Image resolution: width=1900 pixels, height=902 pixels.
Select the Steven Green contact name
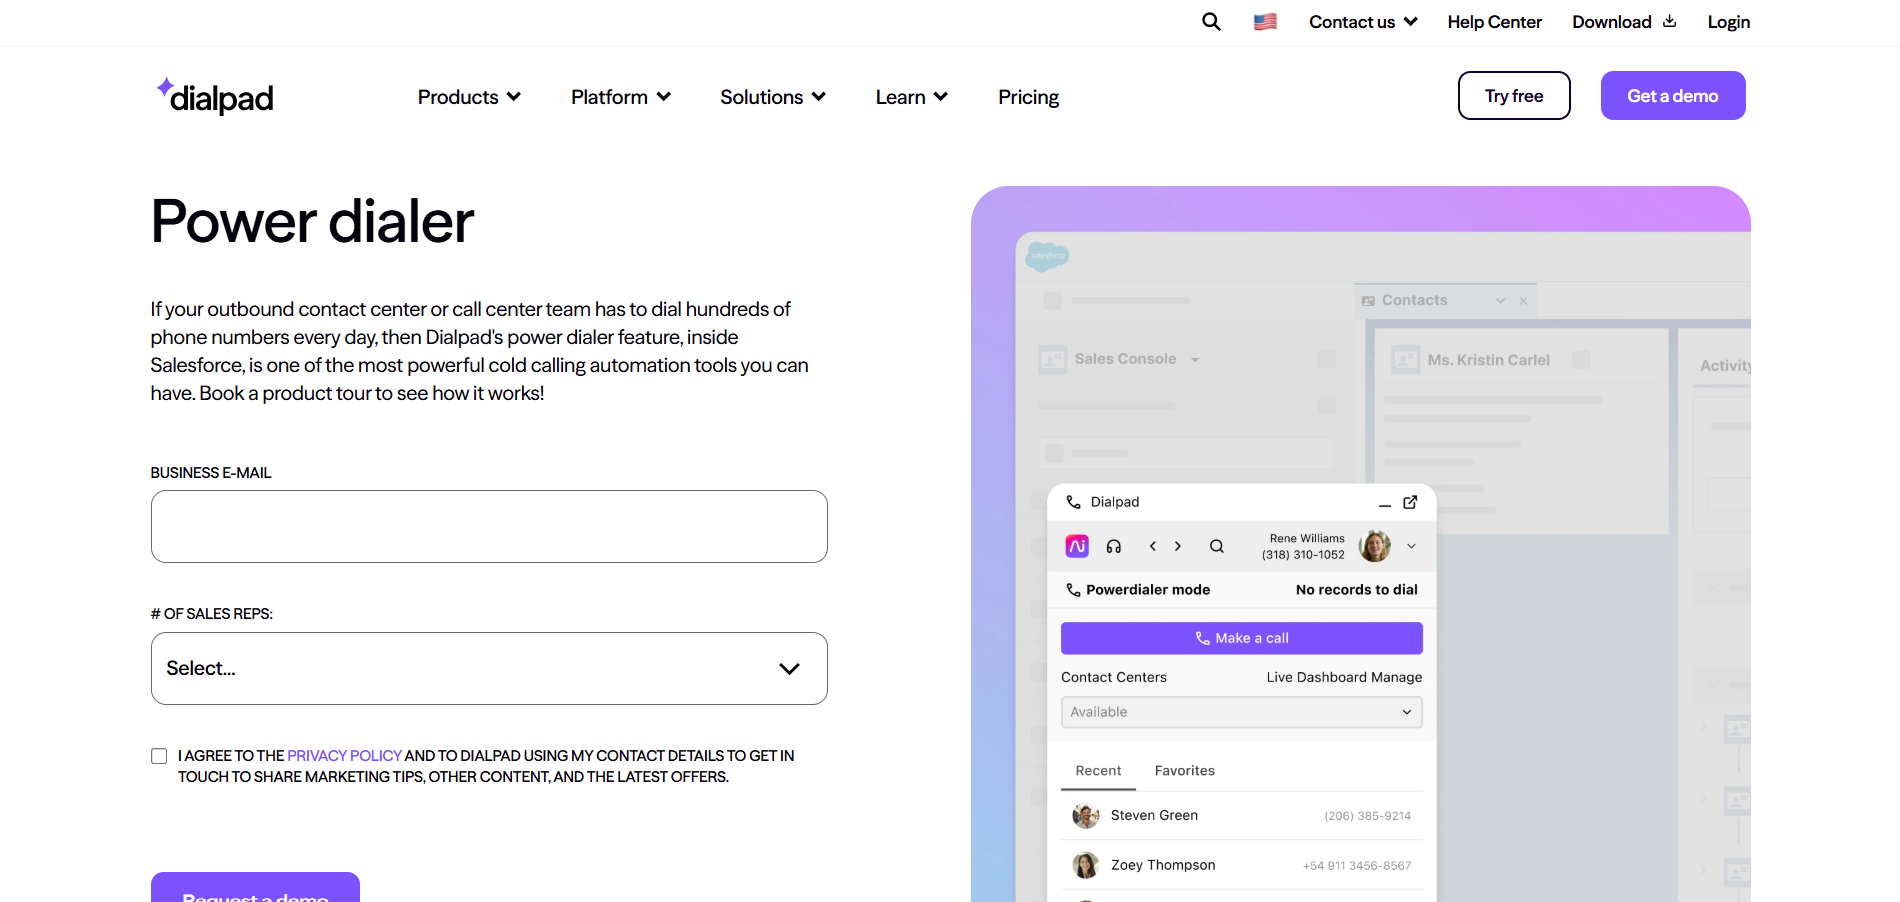pyautogui.click(x=1154, y=816)
